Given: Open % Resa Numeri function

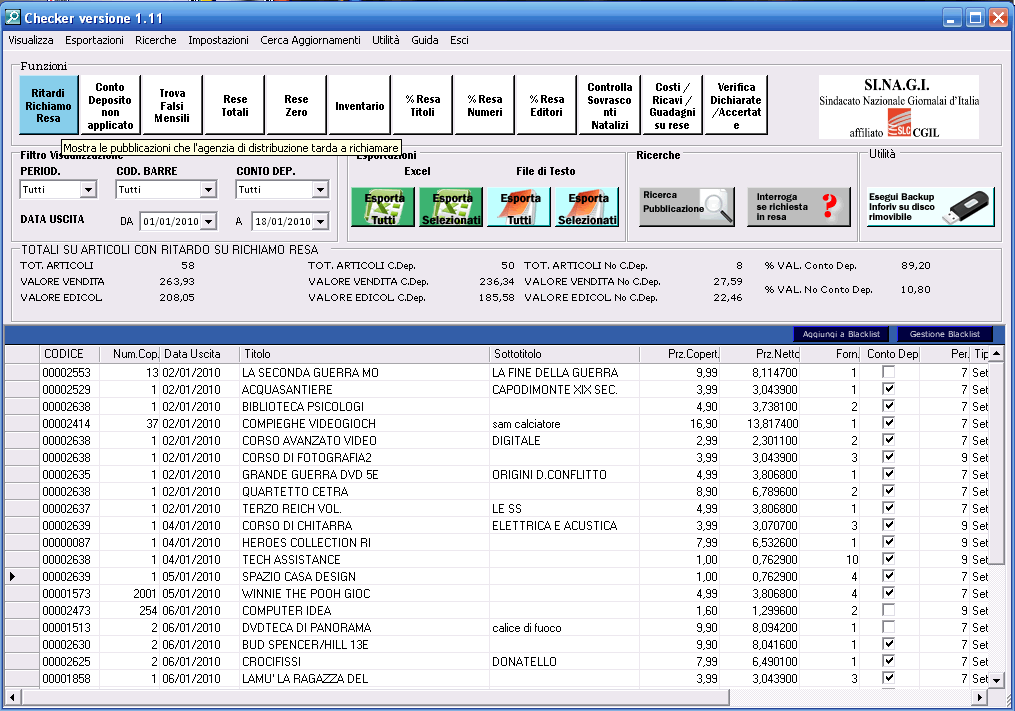Looking at the screenshot, I should (485, 105).
